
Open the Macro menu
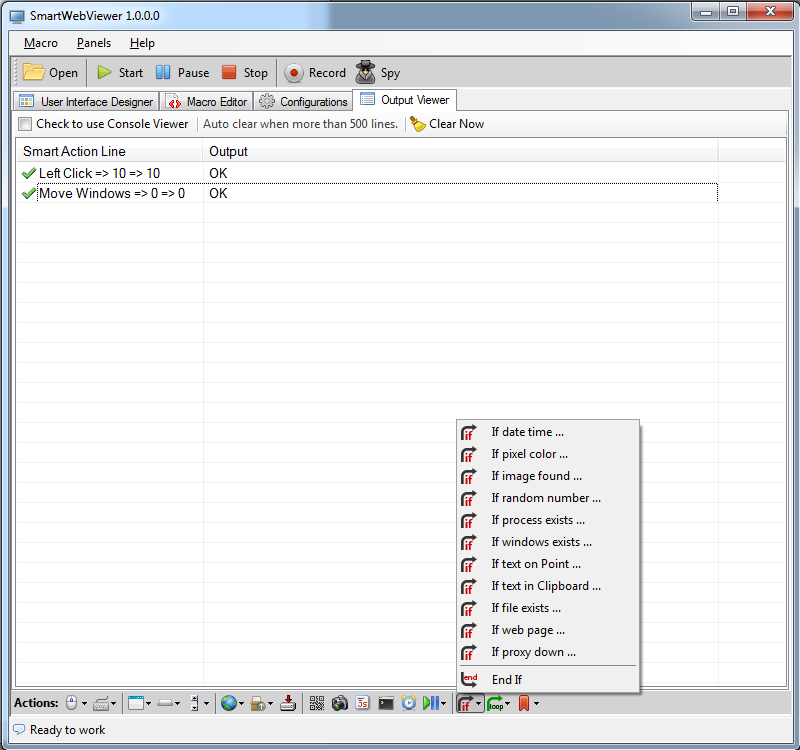[41, 43]
